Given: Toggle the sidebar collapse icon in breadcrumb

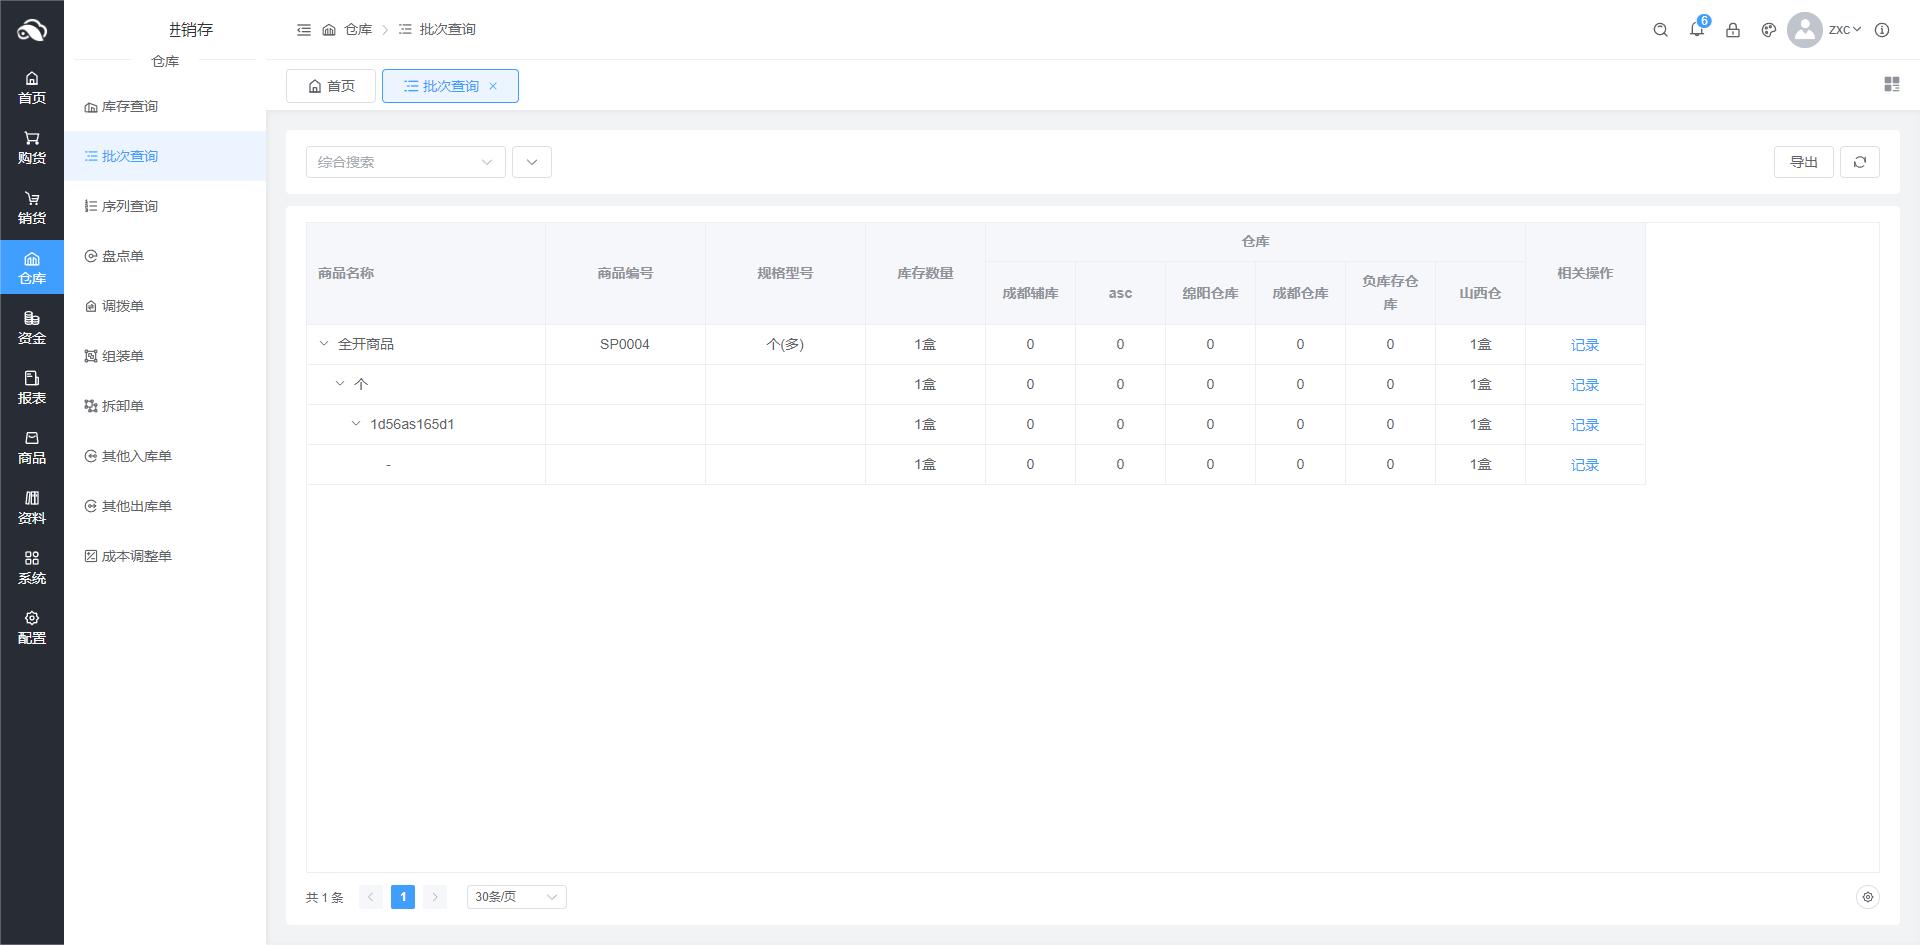Looking at the screenshot, I should 304,30.
